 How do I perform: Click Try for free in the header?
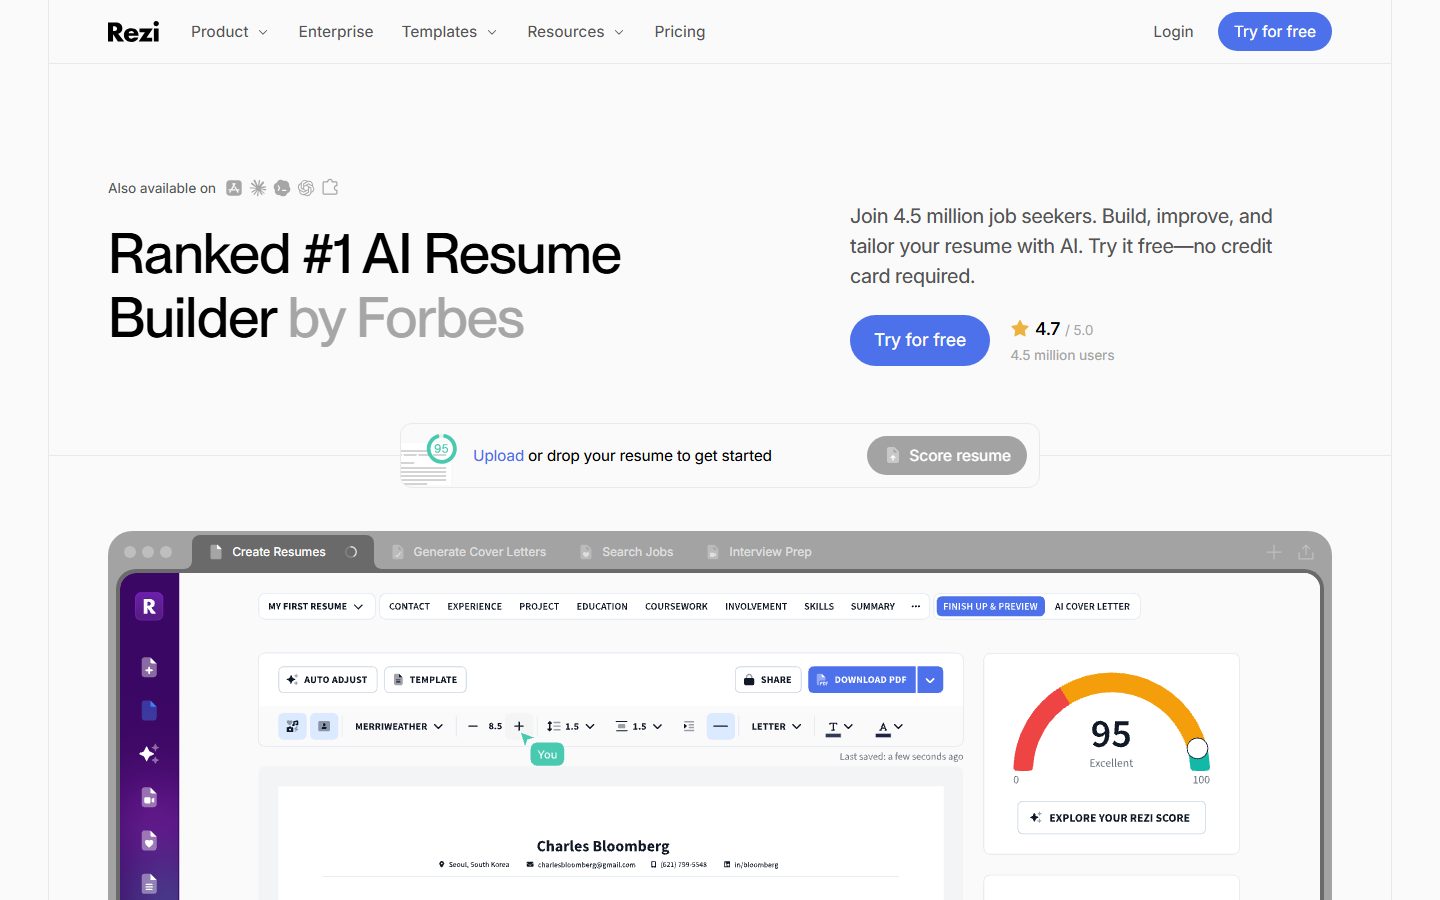[x=1275, y=32]
